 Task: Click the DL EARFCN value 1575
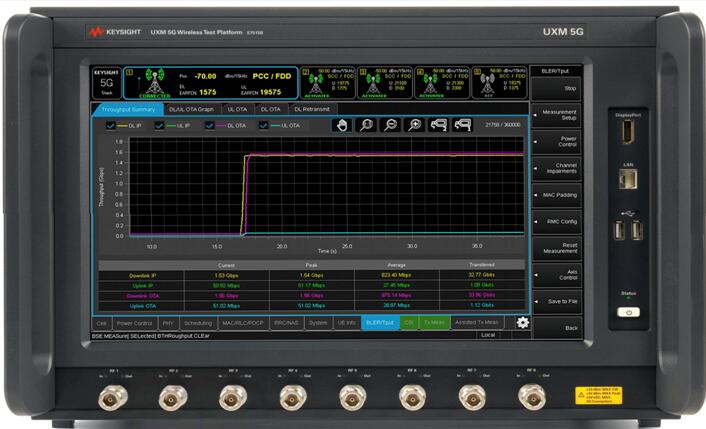coord(208,92)
